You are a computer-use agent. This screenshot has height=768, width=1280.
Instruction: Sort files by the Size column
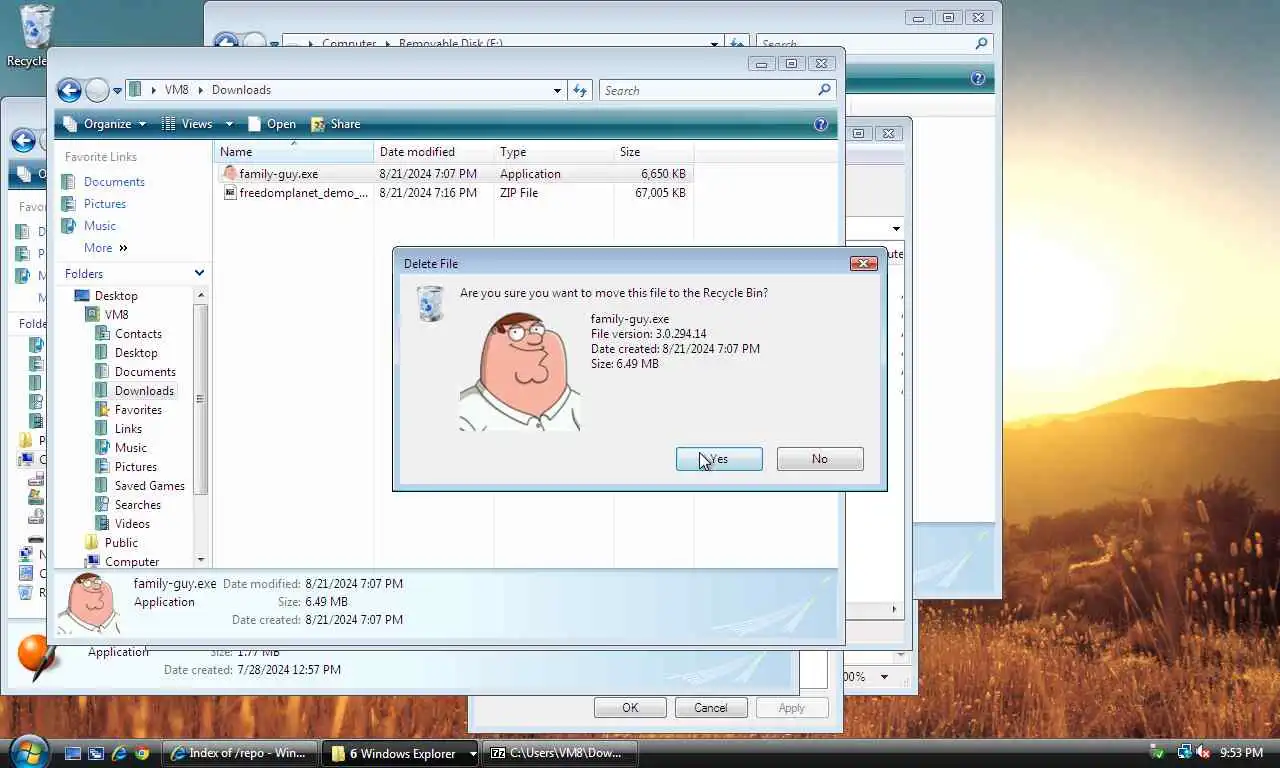(x=654, y=152)
